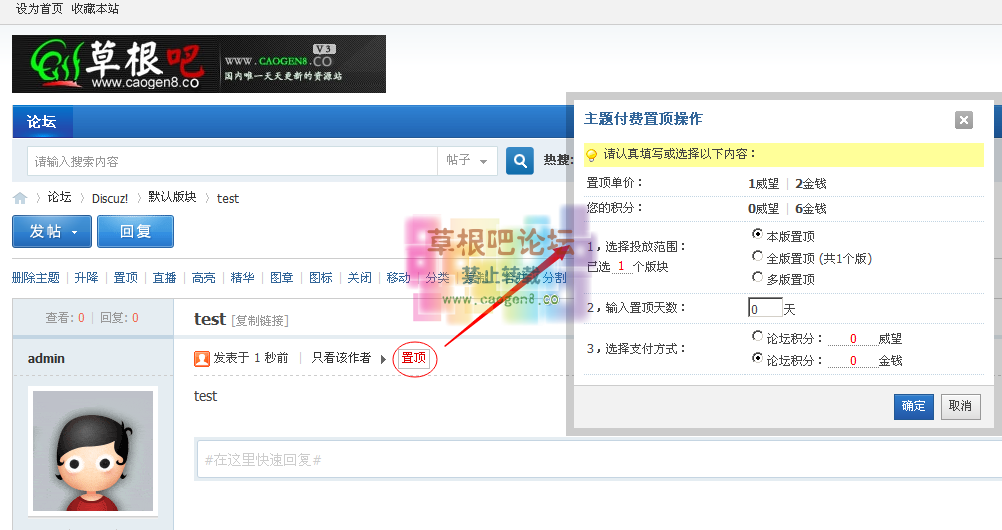Click the 确定 confirm button
The width and height of the screenshot is (1002, 530).
point(913,407)
